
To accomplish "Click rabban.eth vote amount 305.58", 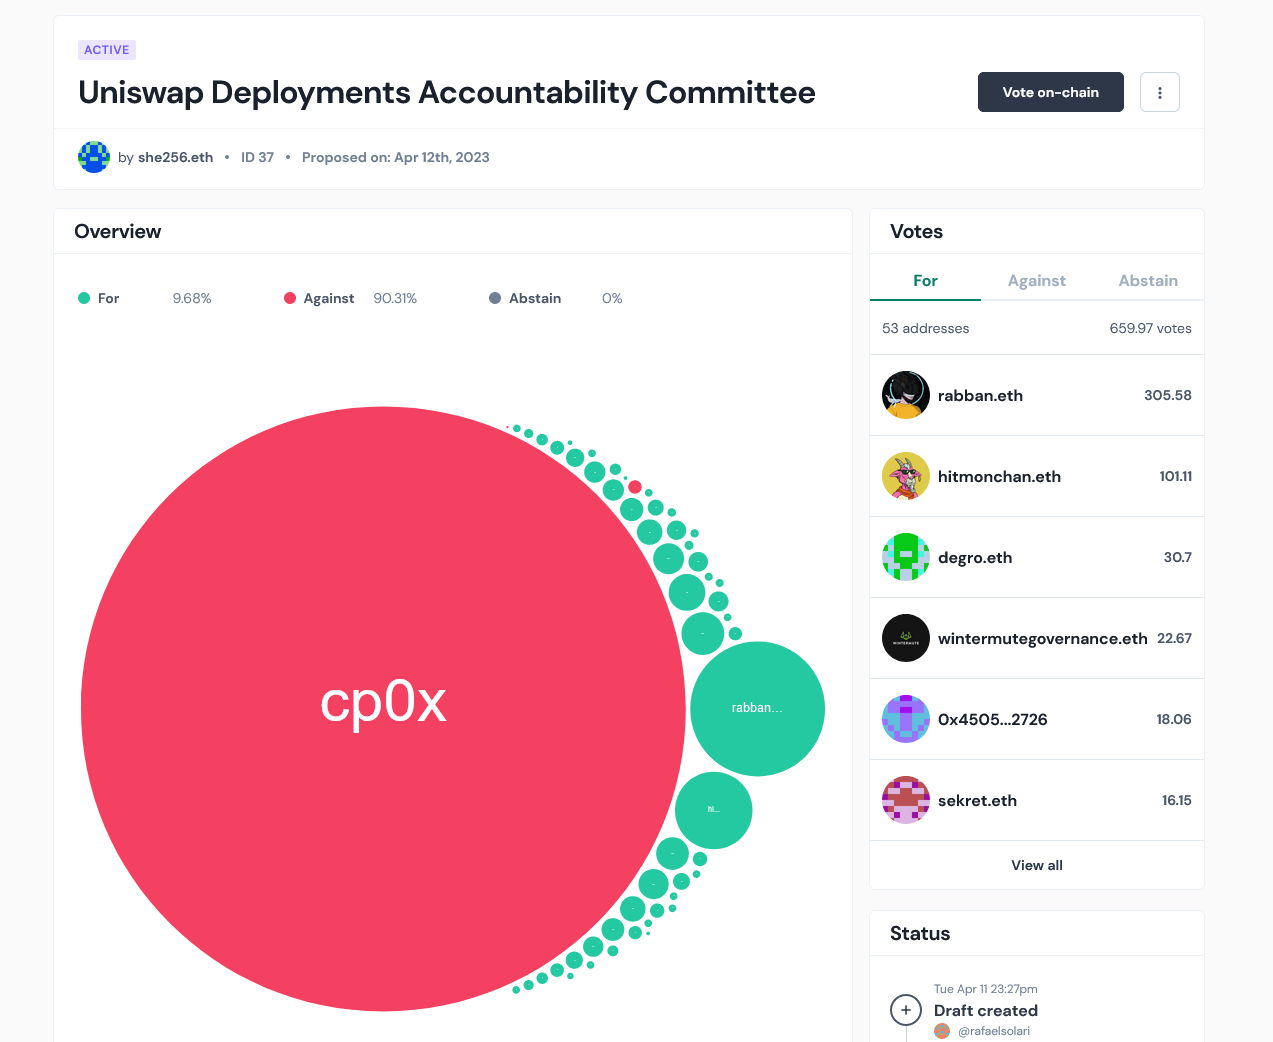I will click(x=1168, y=395).
